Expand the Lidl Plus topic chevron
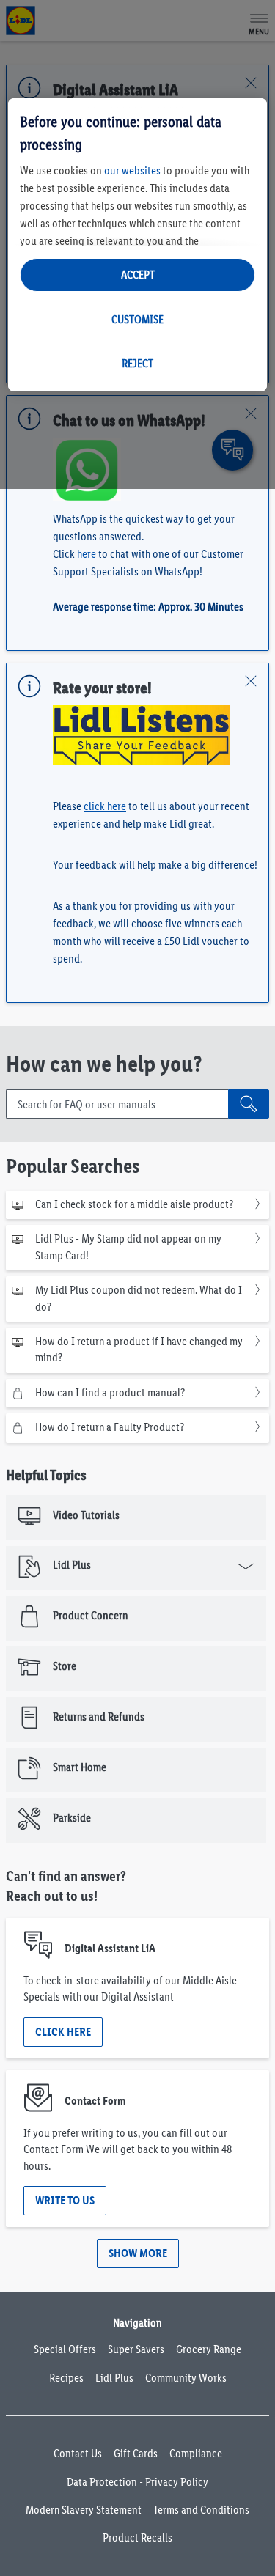 pos(245,1566)
